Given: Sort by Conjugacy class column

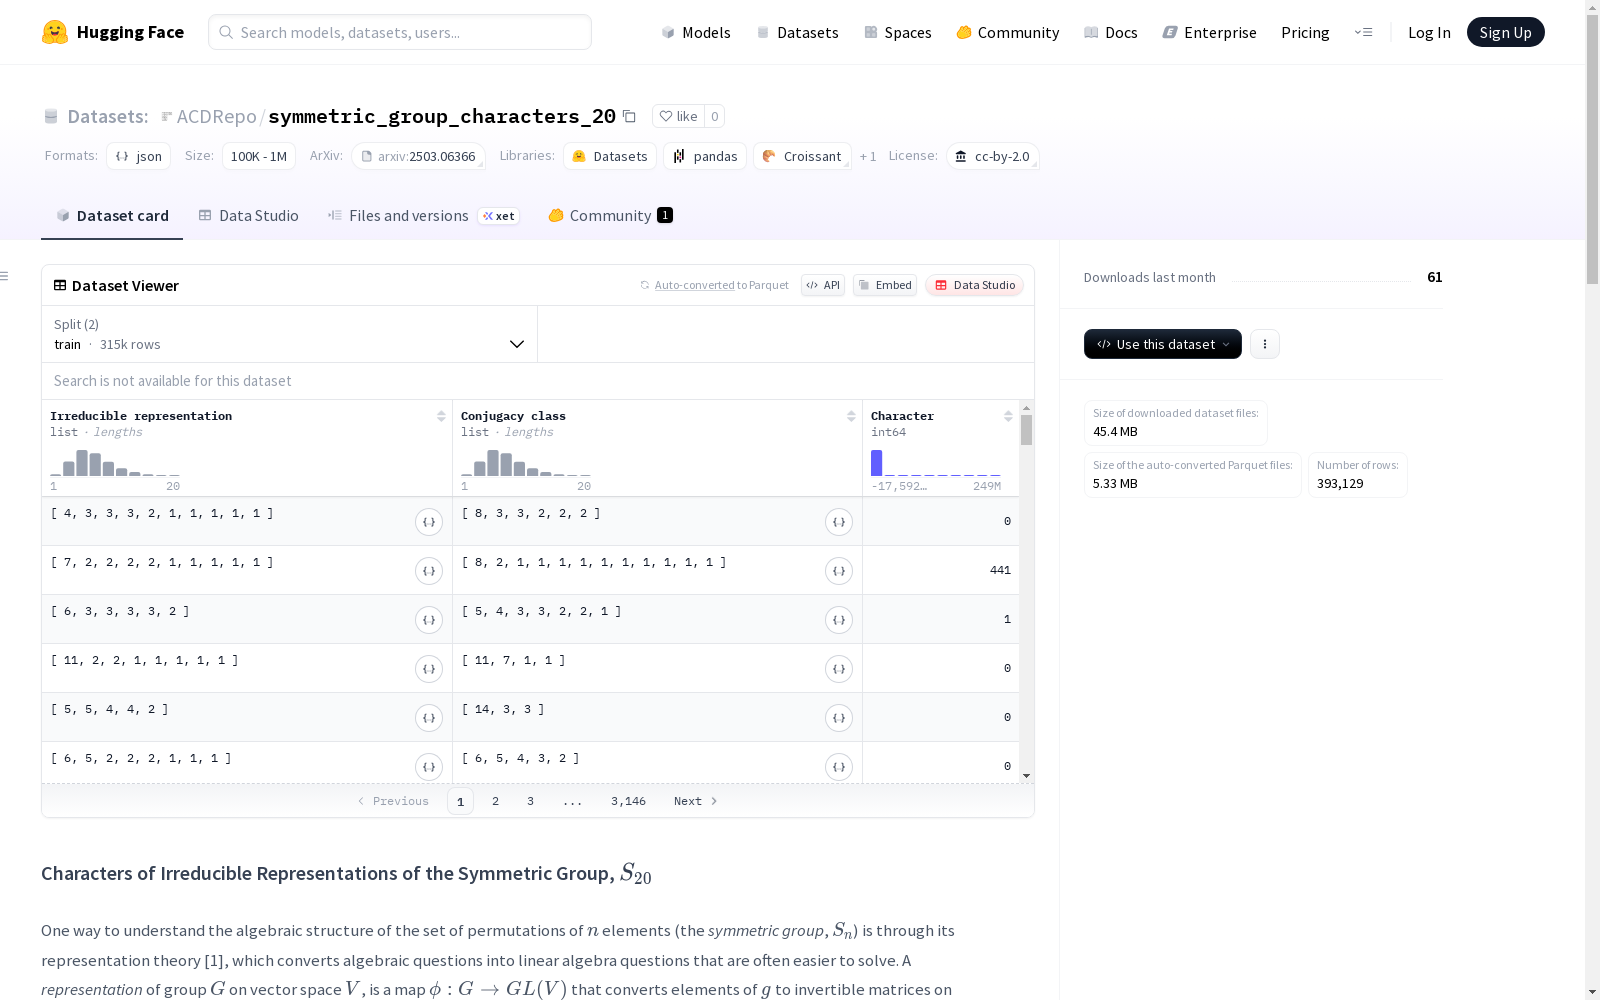Looking at the screenshot, I should [851, 416].
